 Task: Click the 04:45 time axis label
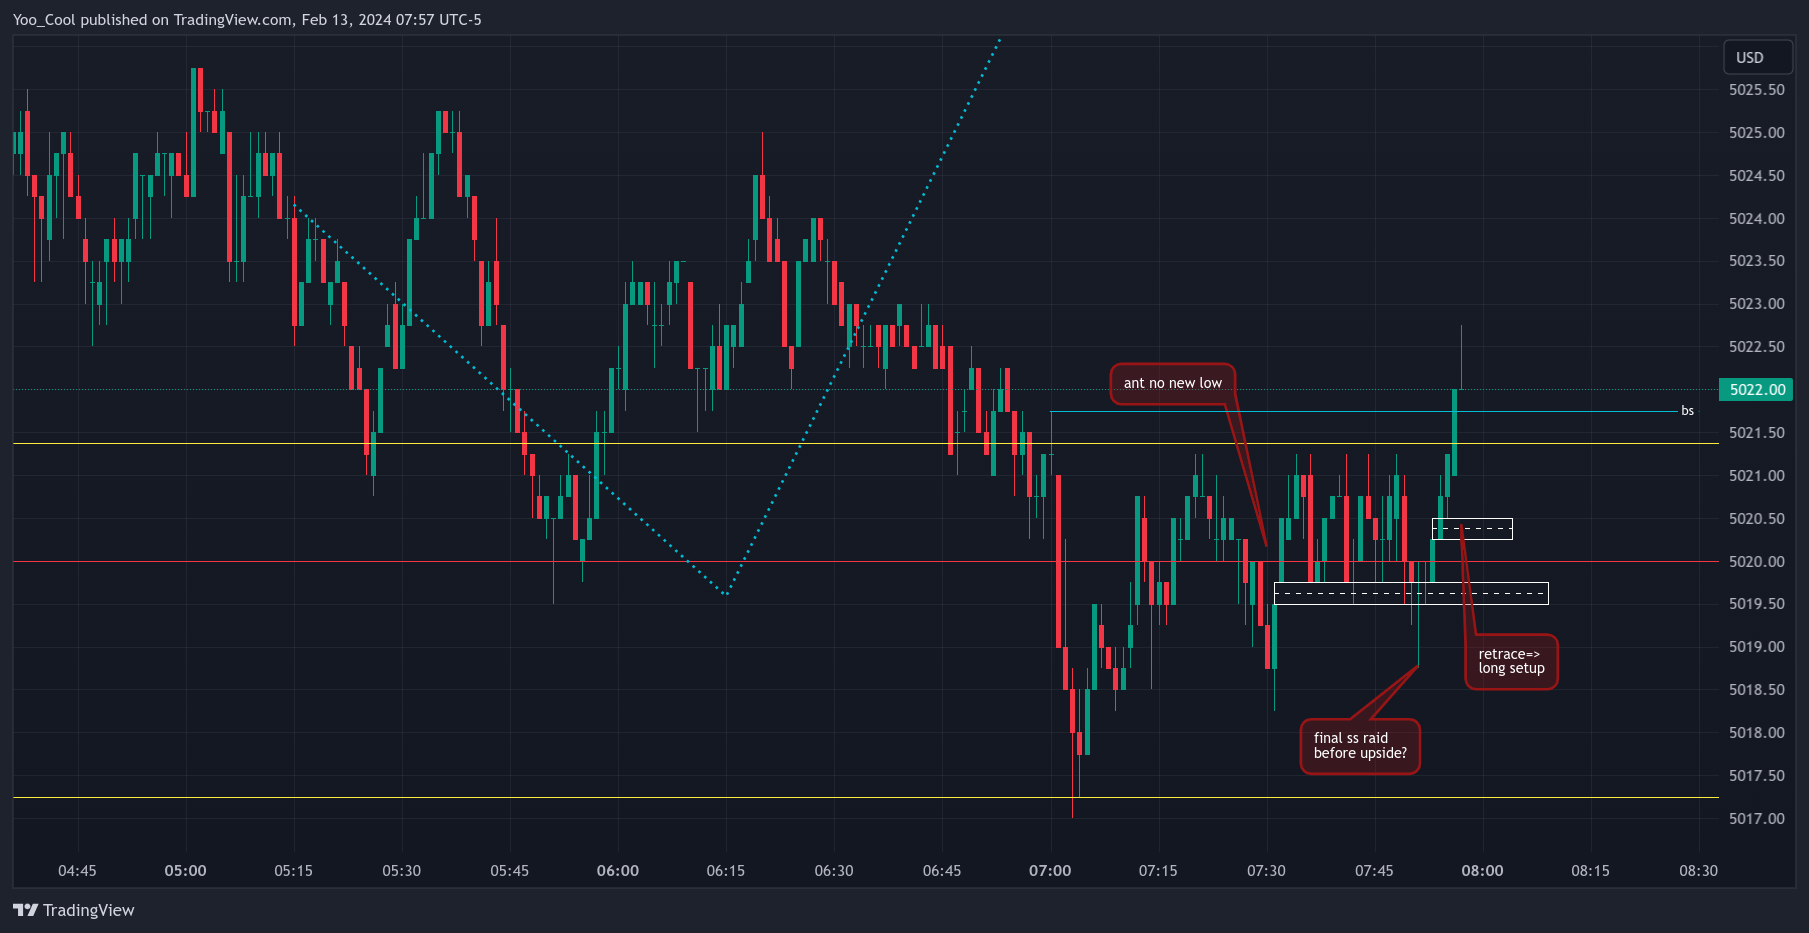coord(78,871)
